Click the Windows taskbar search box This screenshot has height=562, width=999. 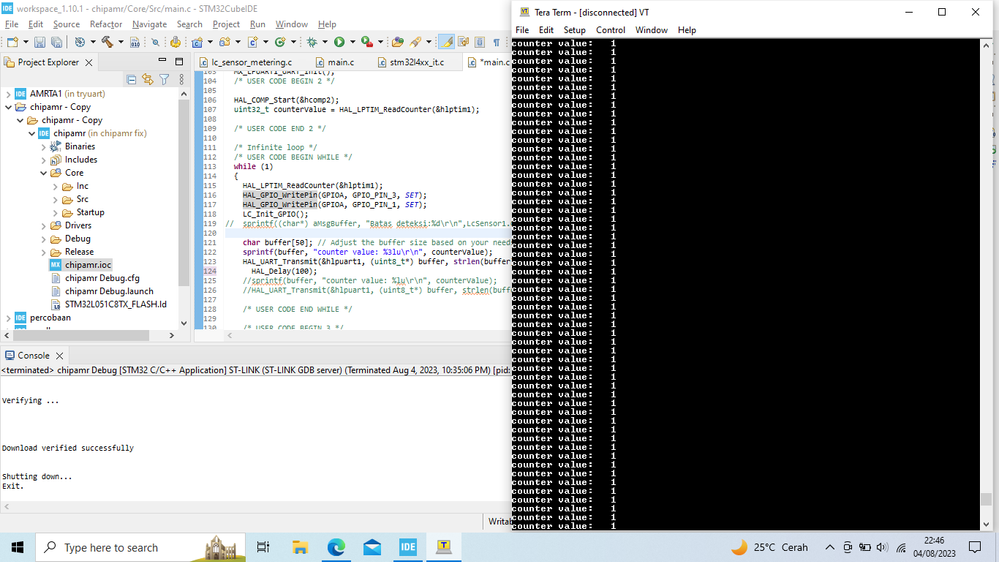140,547
